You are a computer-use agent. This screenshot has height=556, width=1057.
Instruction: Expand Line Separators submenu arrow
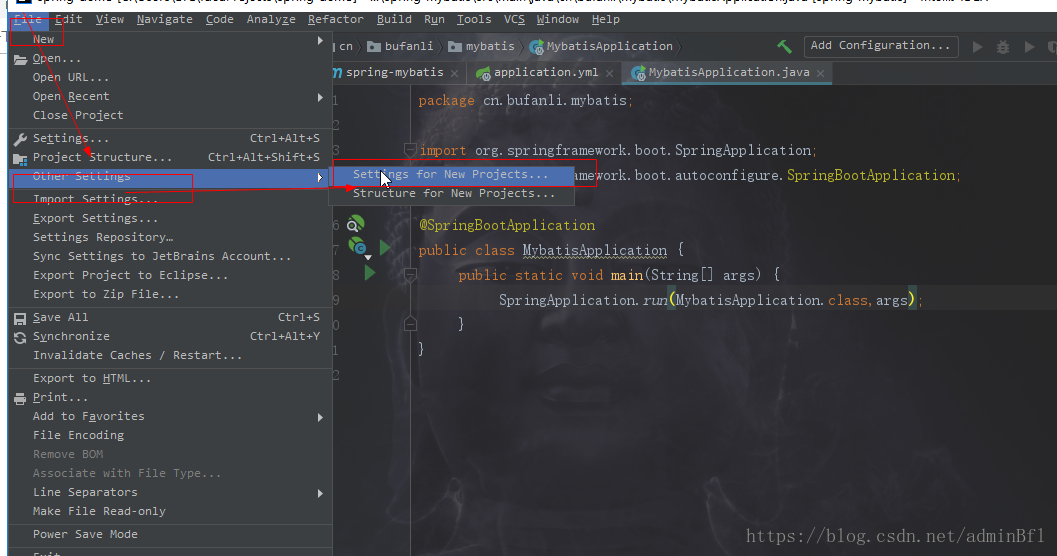(x=320, y=493)
